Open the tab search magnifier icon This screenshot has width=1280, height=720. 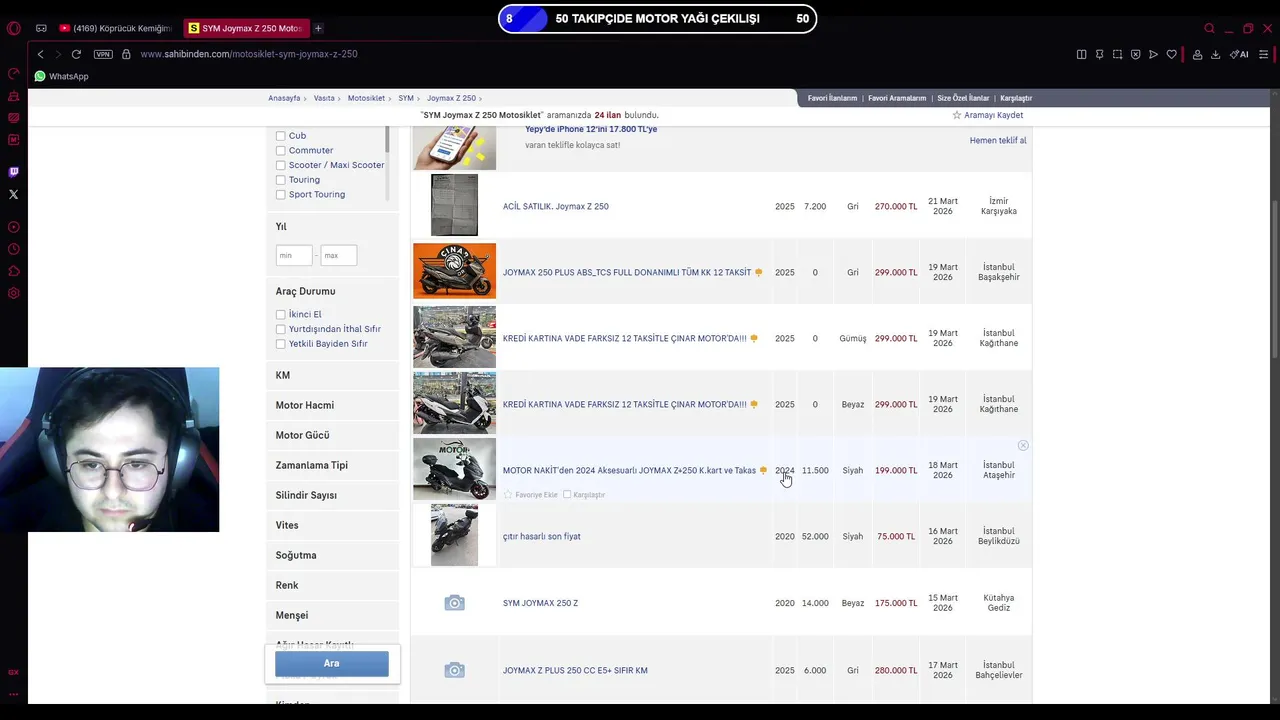(x=1209, y=28)
